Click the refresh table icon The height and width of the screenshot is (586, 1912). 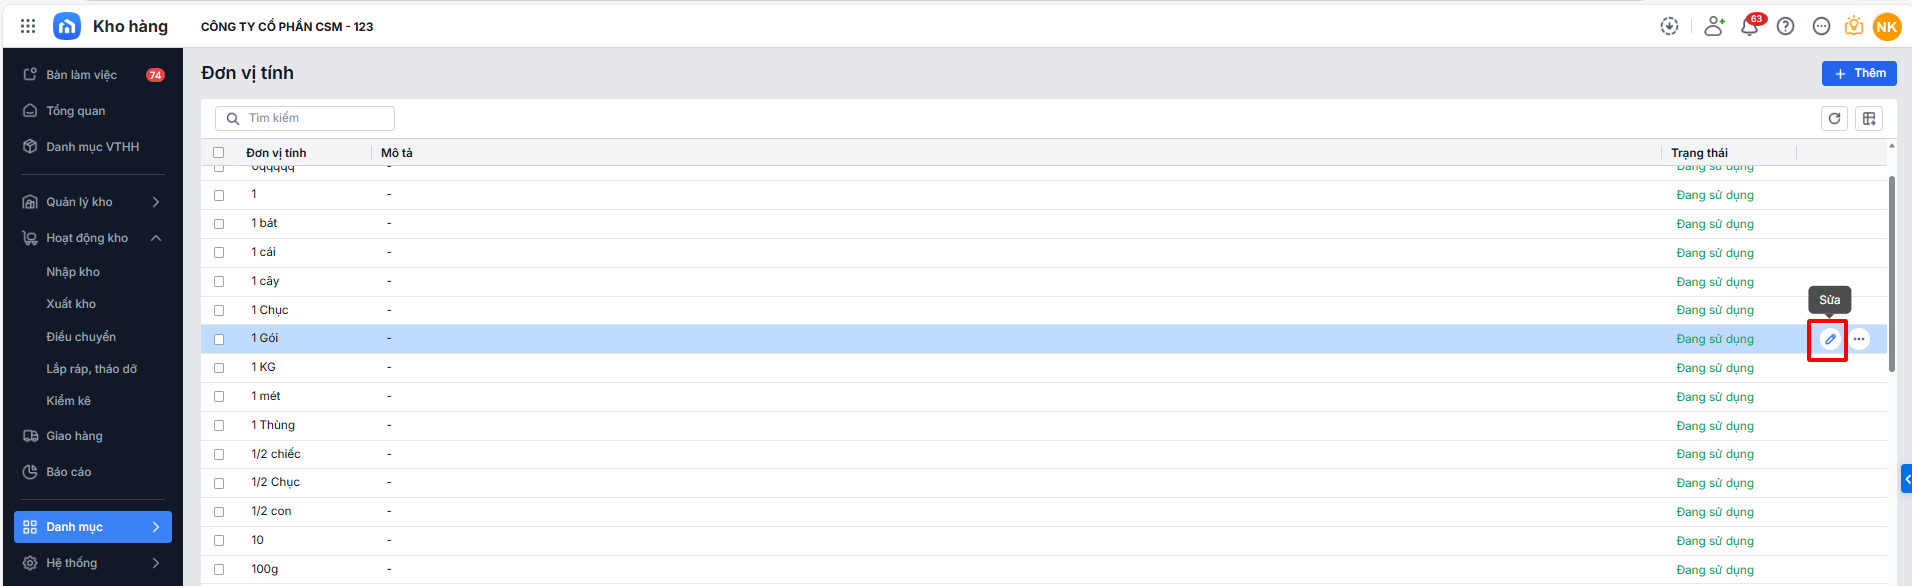click(1834, 118)
